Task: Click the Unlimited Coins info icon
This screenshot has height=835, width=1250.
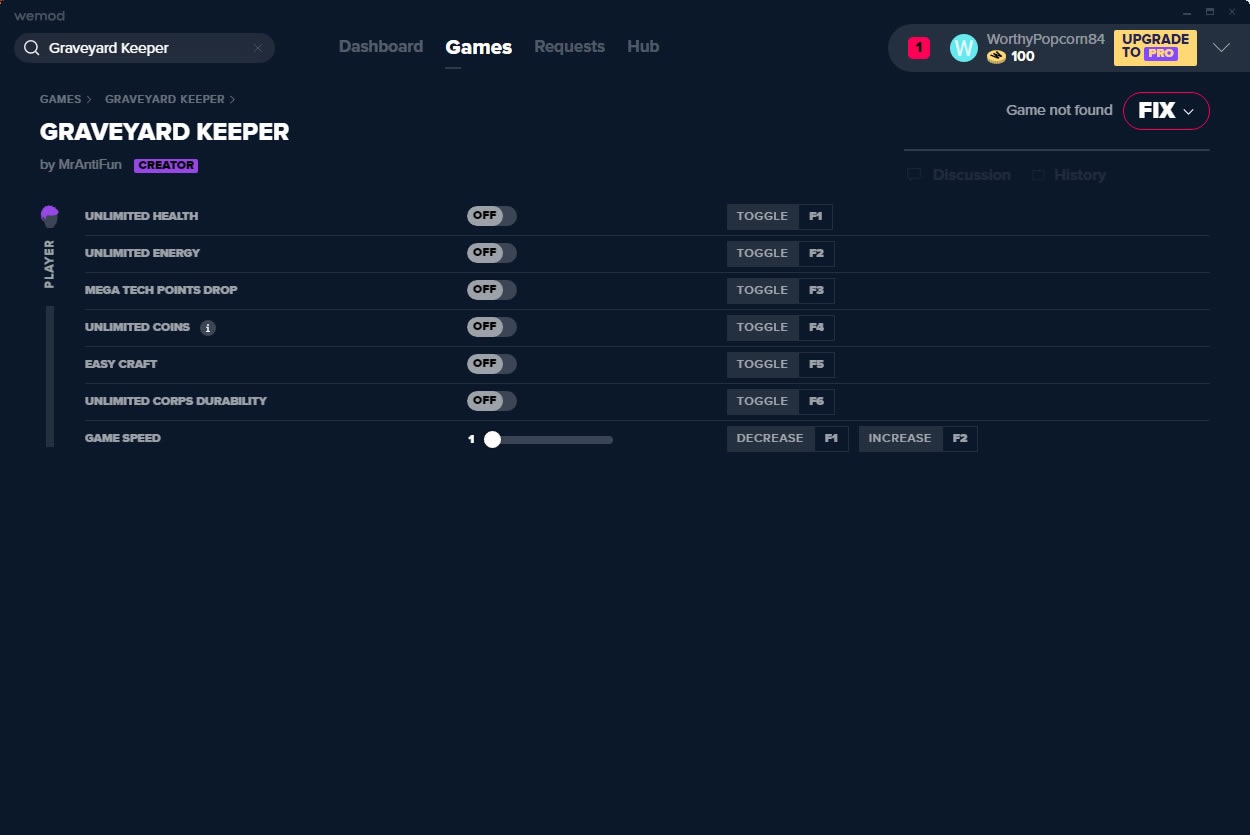Action: (x=208, y=328)
